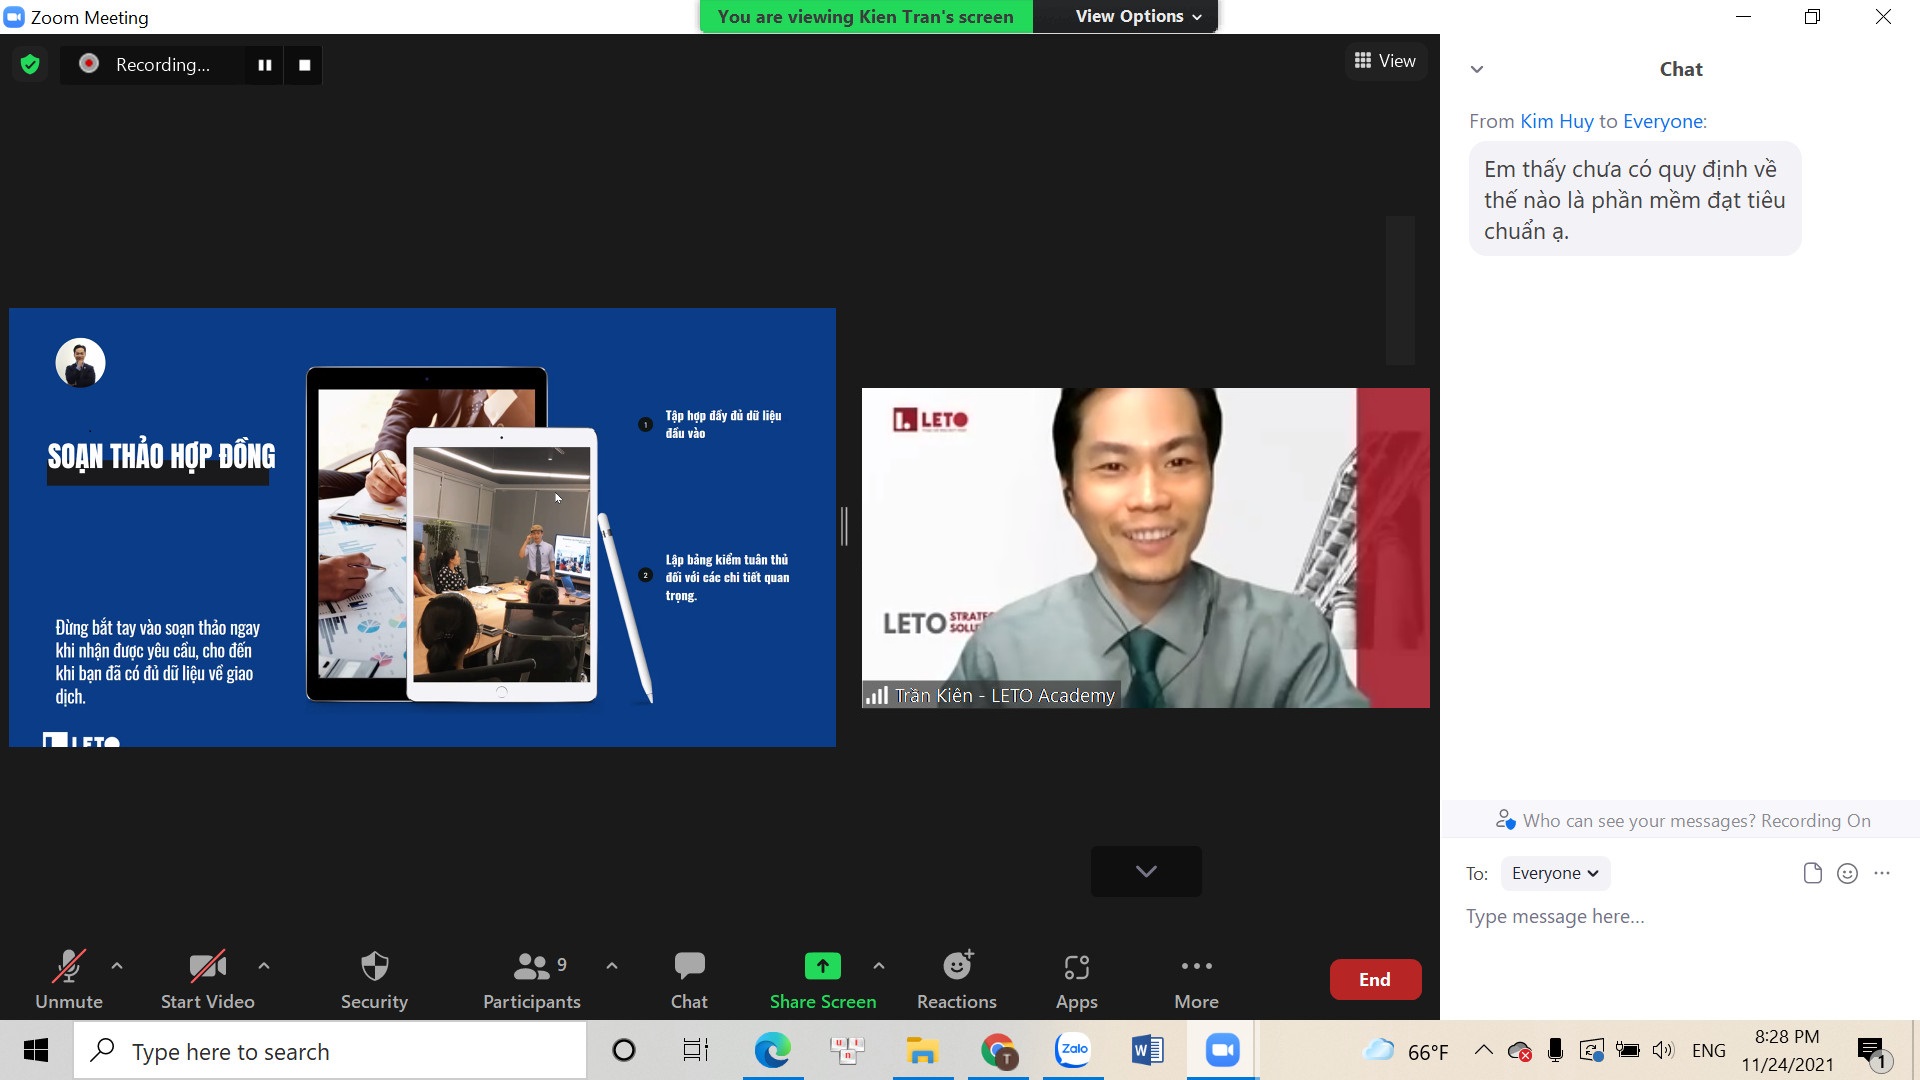The height and width of the screenshot is (1080, 1920).
Task: Open chat more options ellipsis
Action: pos(1882,873)
